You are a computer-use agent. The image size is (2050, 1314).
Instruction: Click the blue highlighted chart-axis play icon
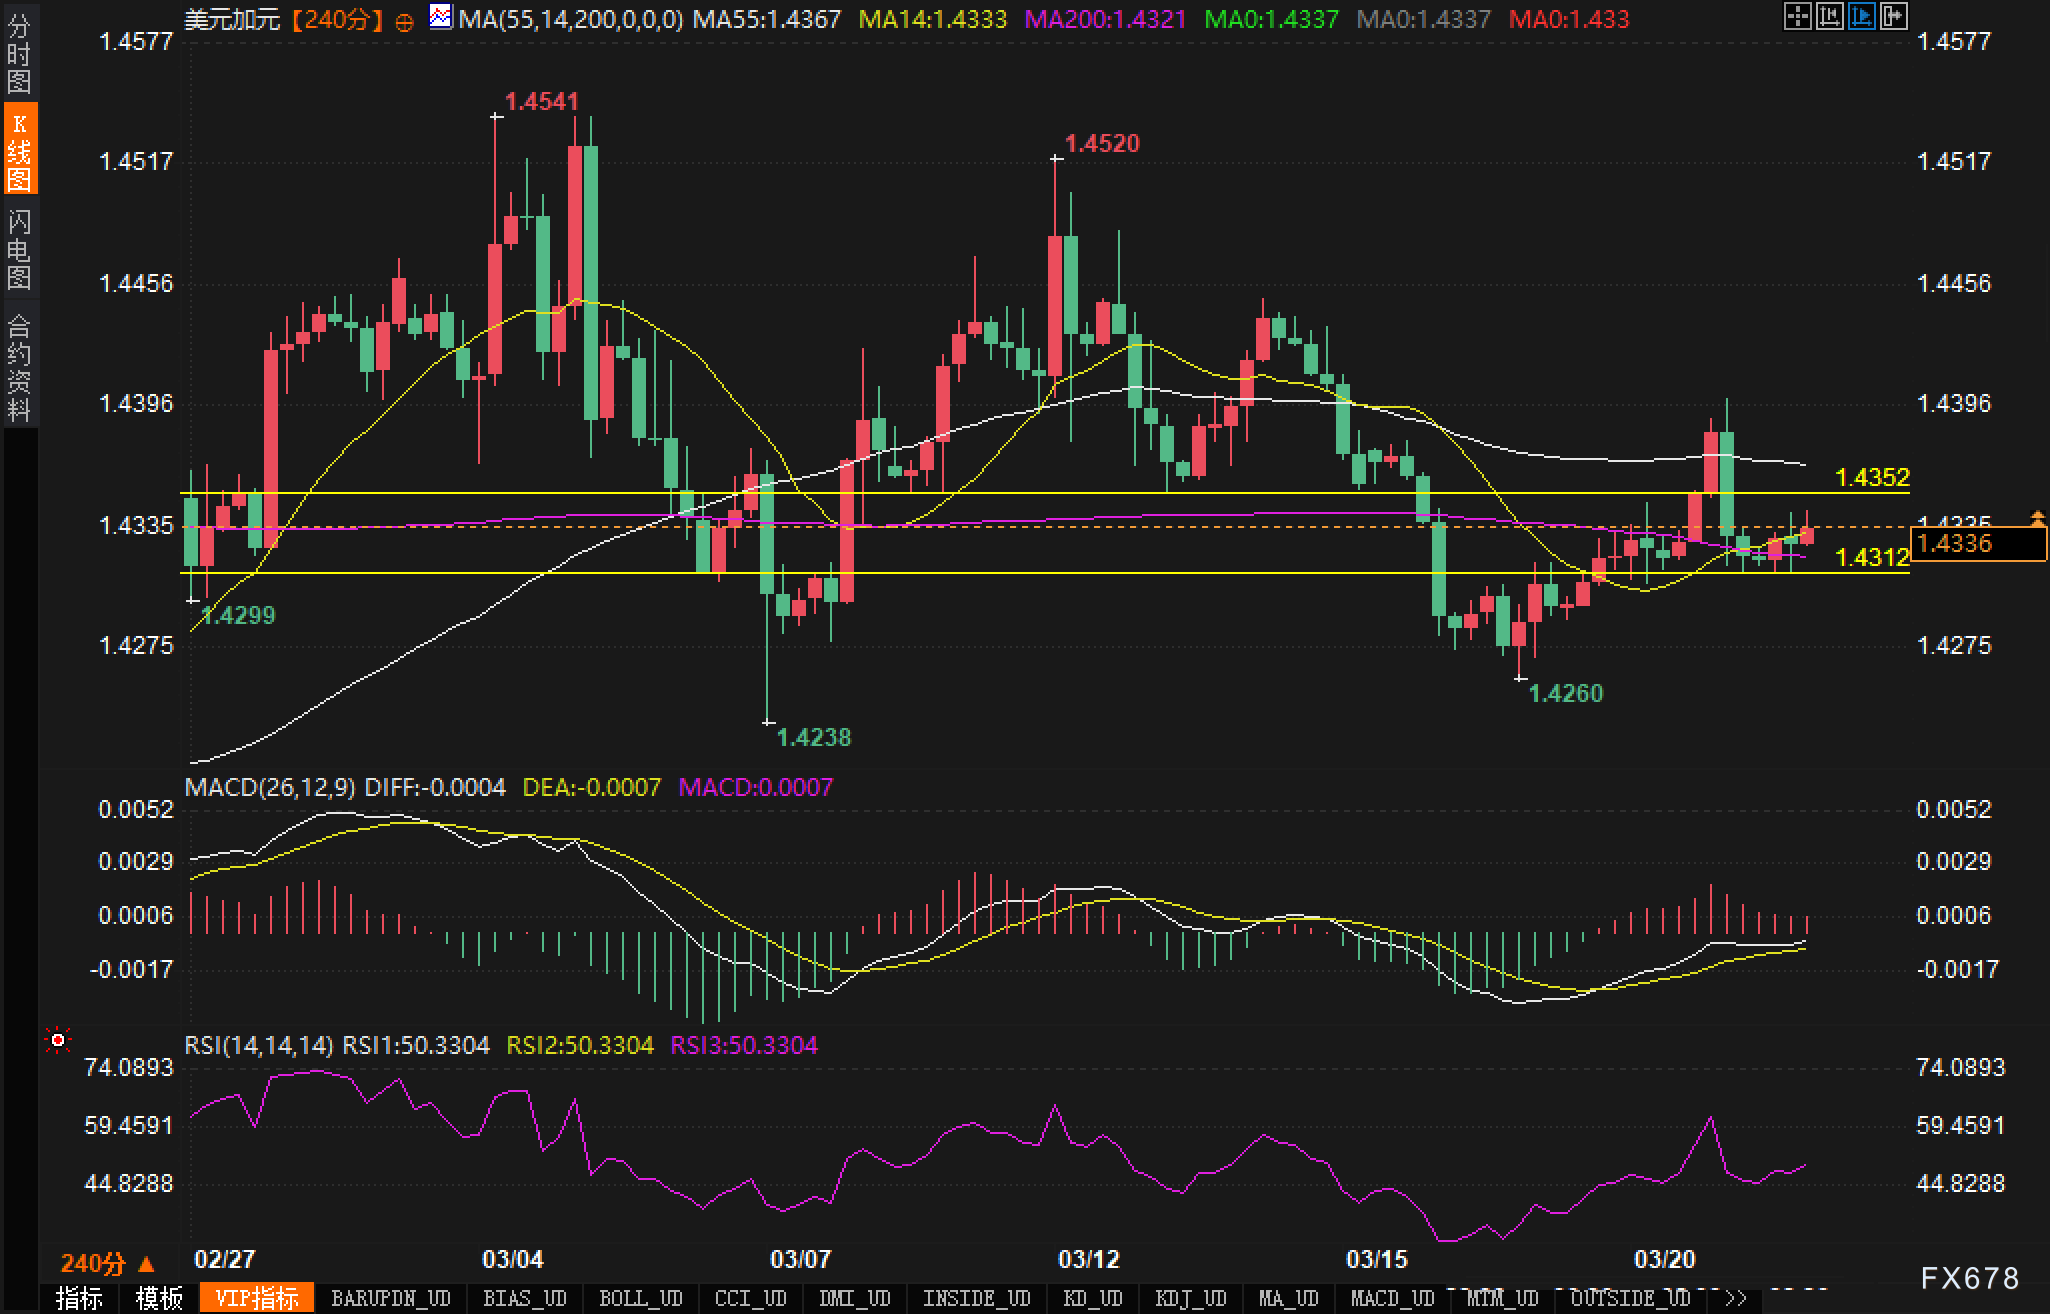click(1861, 16)
